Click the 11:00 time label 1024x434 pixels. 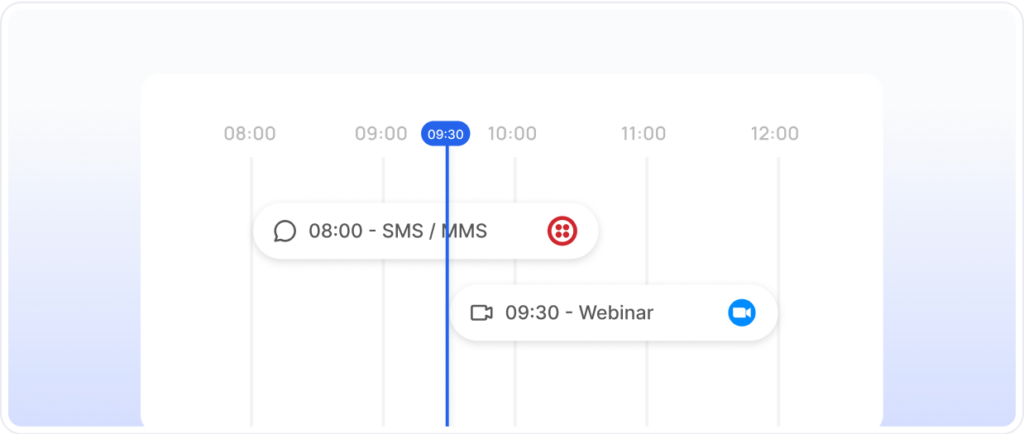pyautogui.click(x=643, y=134)
